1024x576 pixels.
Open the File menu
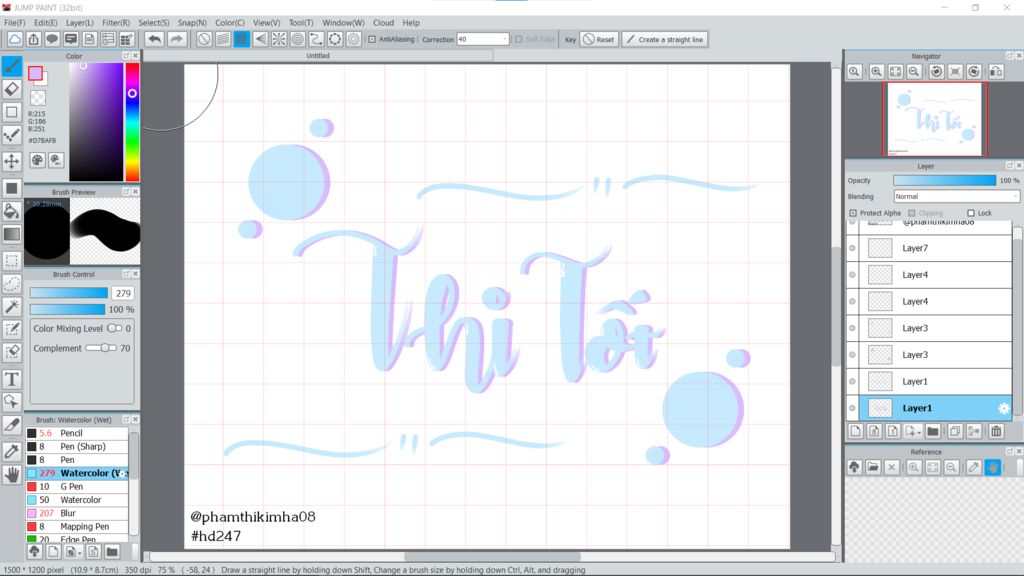pyautogui.click(x=14, y=22)
